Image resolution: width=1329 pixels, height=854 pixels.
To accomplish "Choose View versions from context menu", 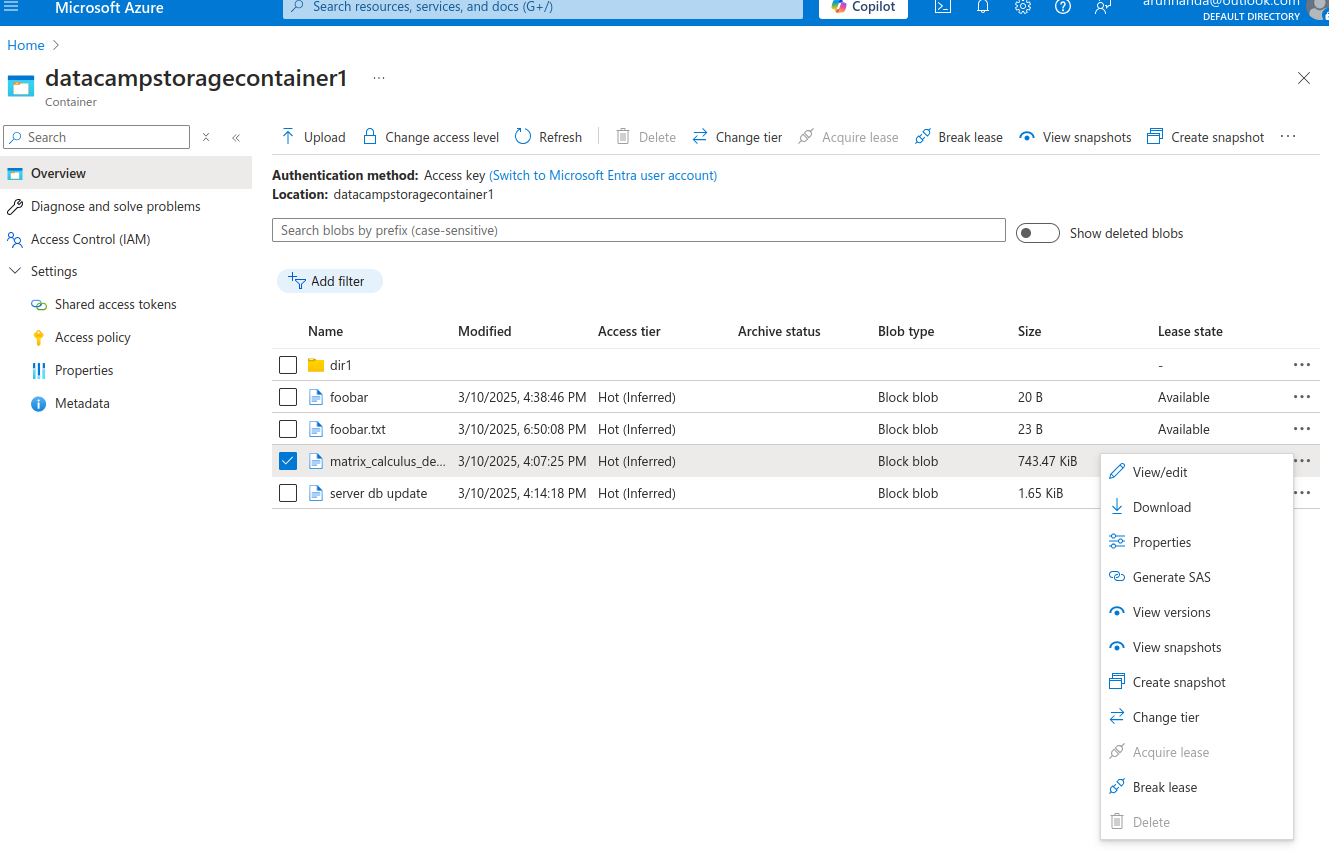I will [1197, 612].
